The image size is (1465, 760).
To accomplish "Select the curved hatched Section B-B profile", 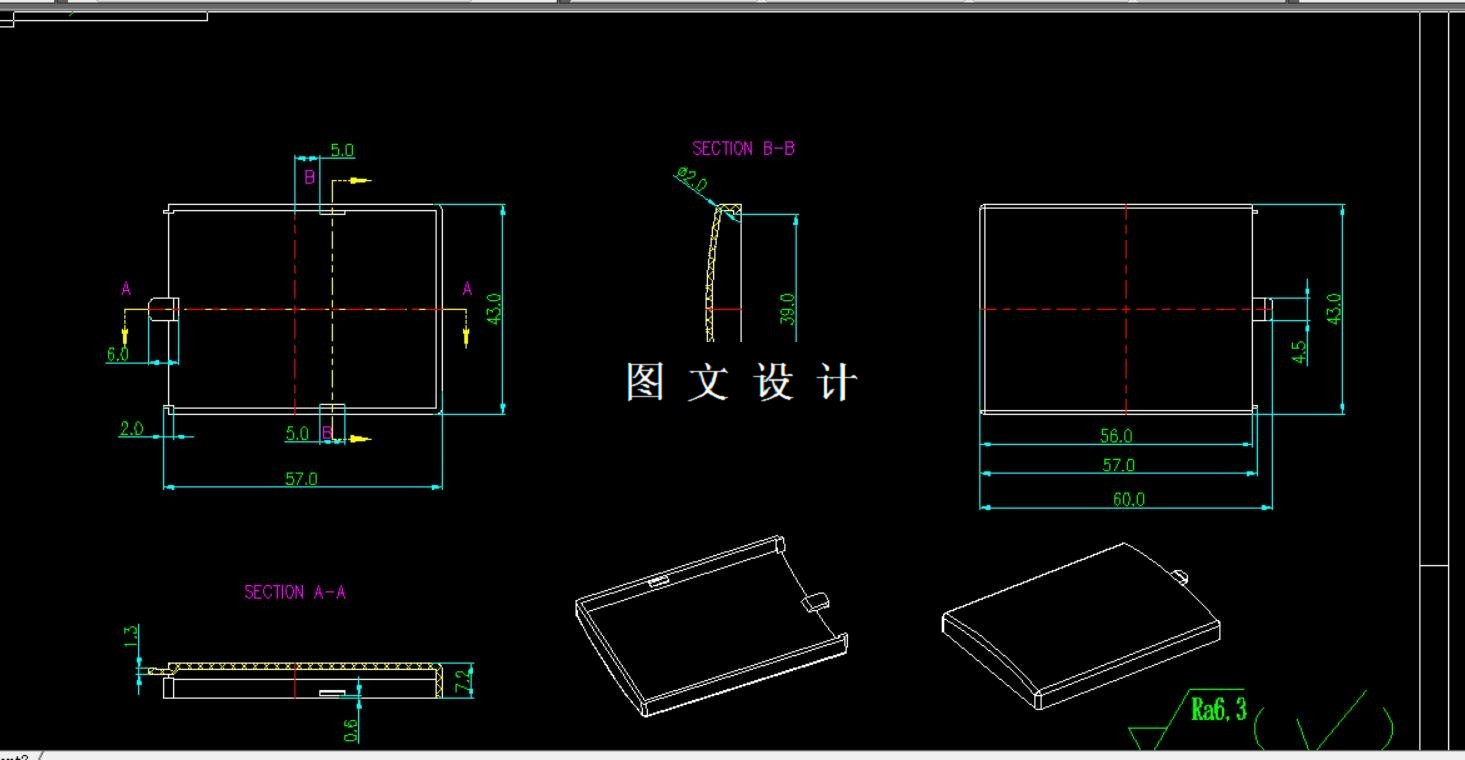I will tap(724, 272).
